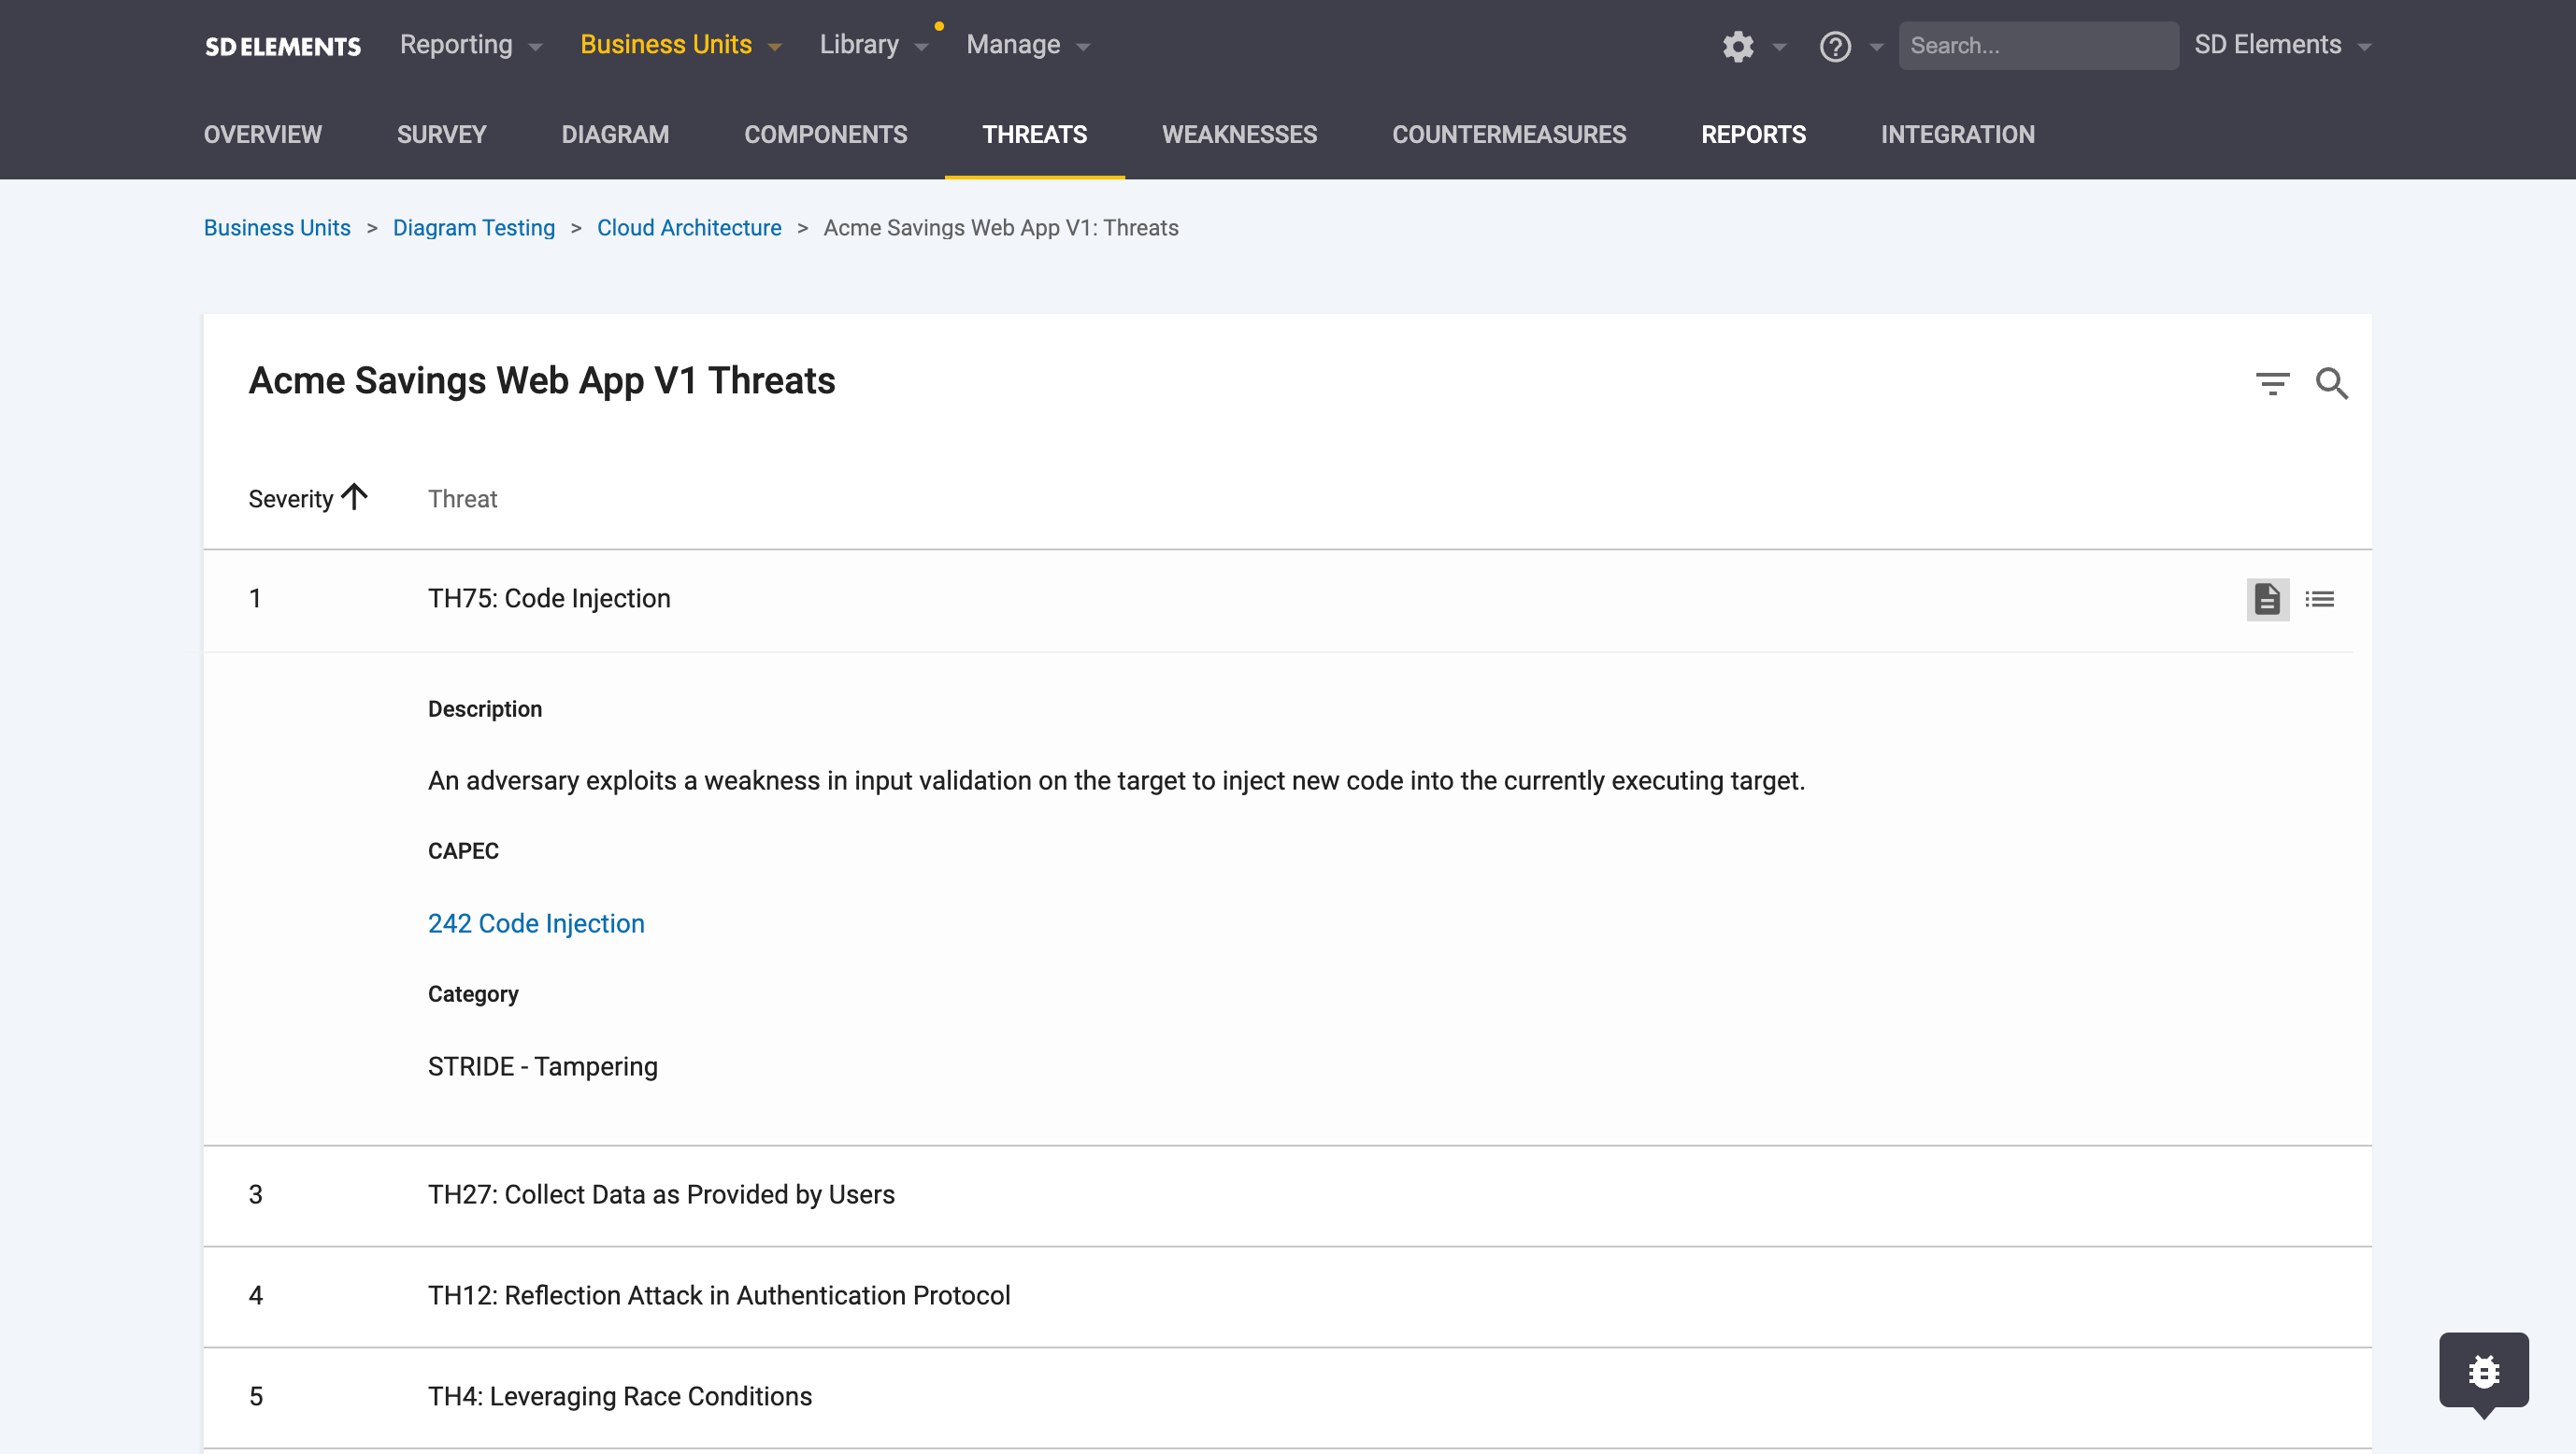Navigate to Cloud Architecture via breadcrumb
This screenshot has width=2576, height=1454.
tap(689, 228)
